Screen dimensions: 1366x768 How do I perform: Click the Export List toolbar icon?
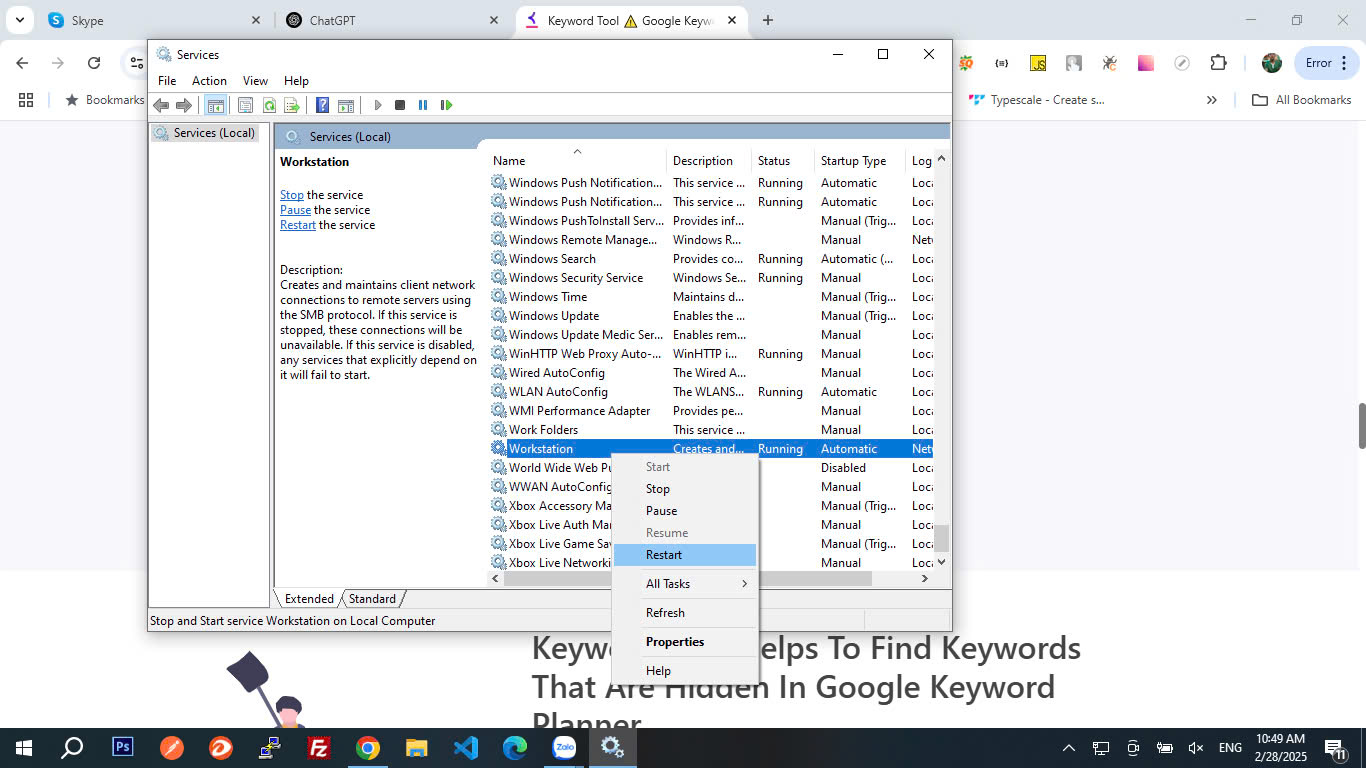pos(292,105)
